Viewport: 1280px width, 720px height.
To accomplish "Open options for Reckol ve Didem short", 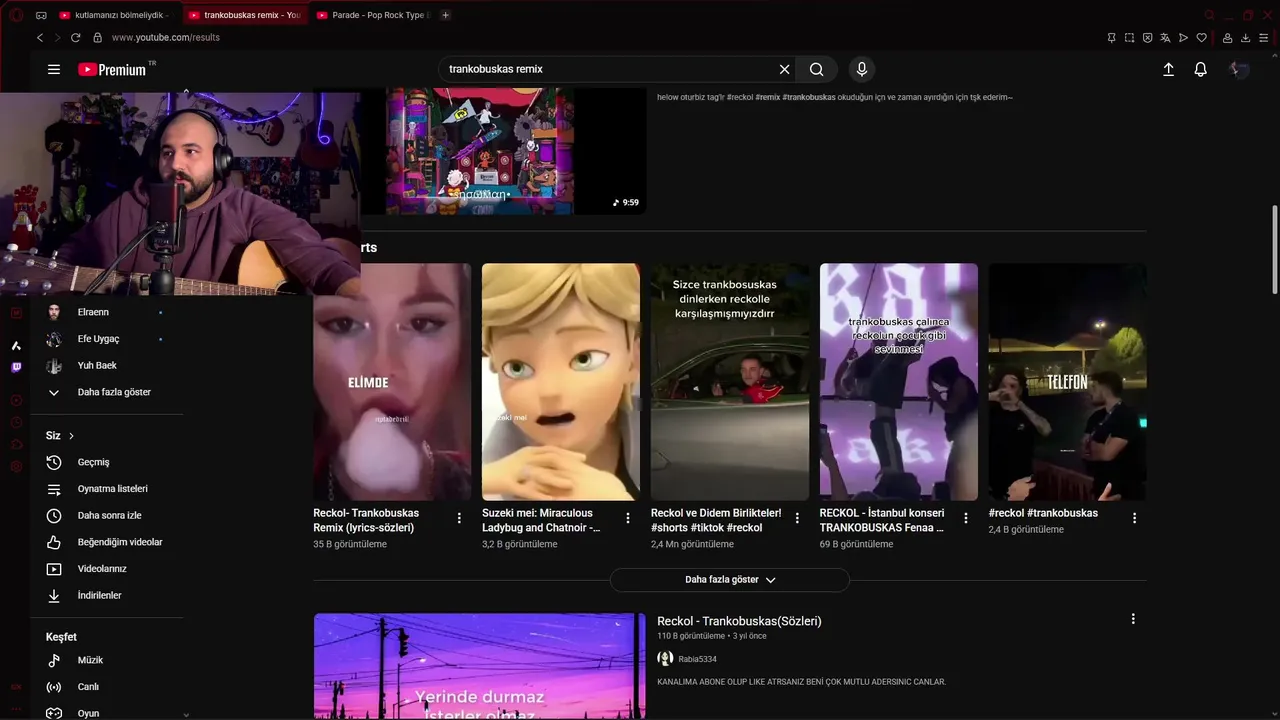I will tap(797, 518).
